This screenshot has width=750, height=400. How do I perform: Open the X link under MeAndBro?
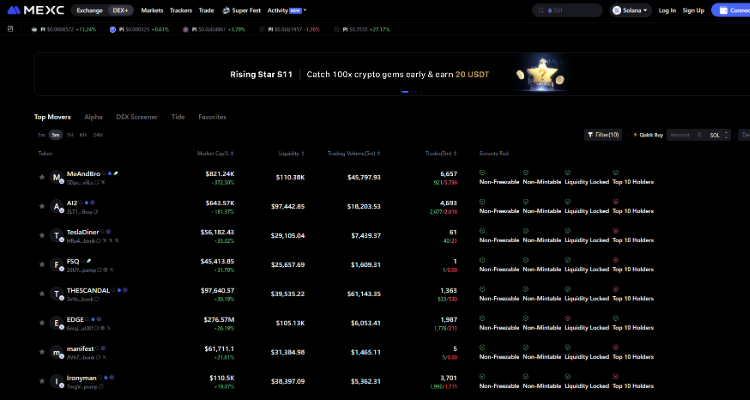pyautogui.click(x=103, y=182)
